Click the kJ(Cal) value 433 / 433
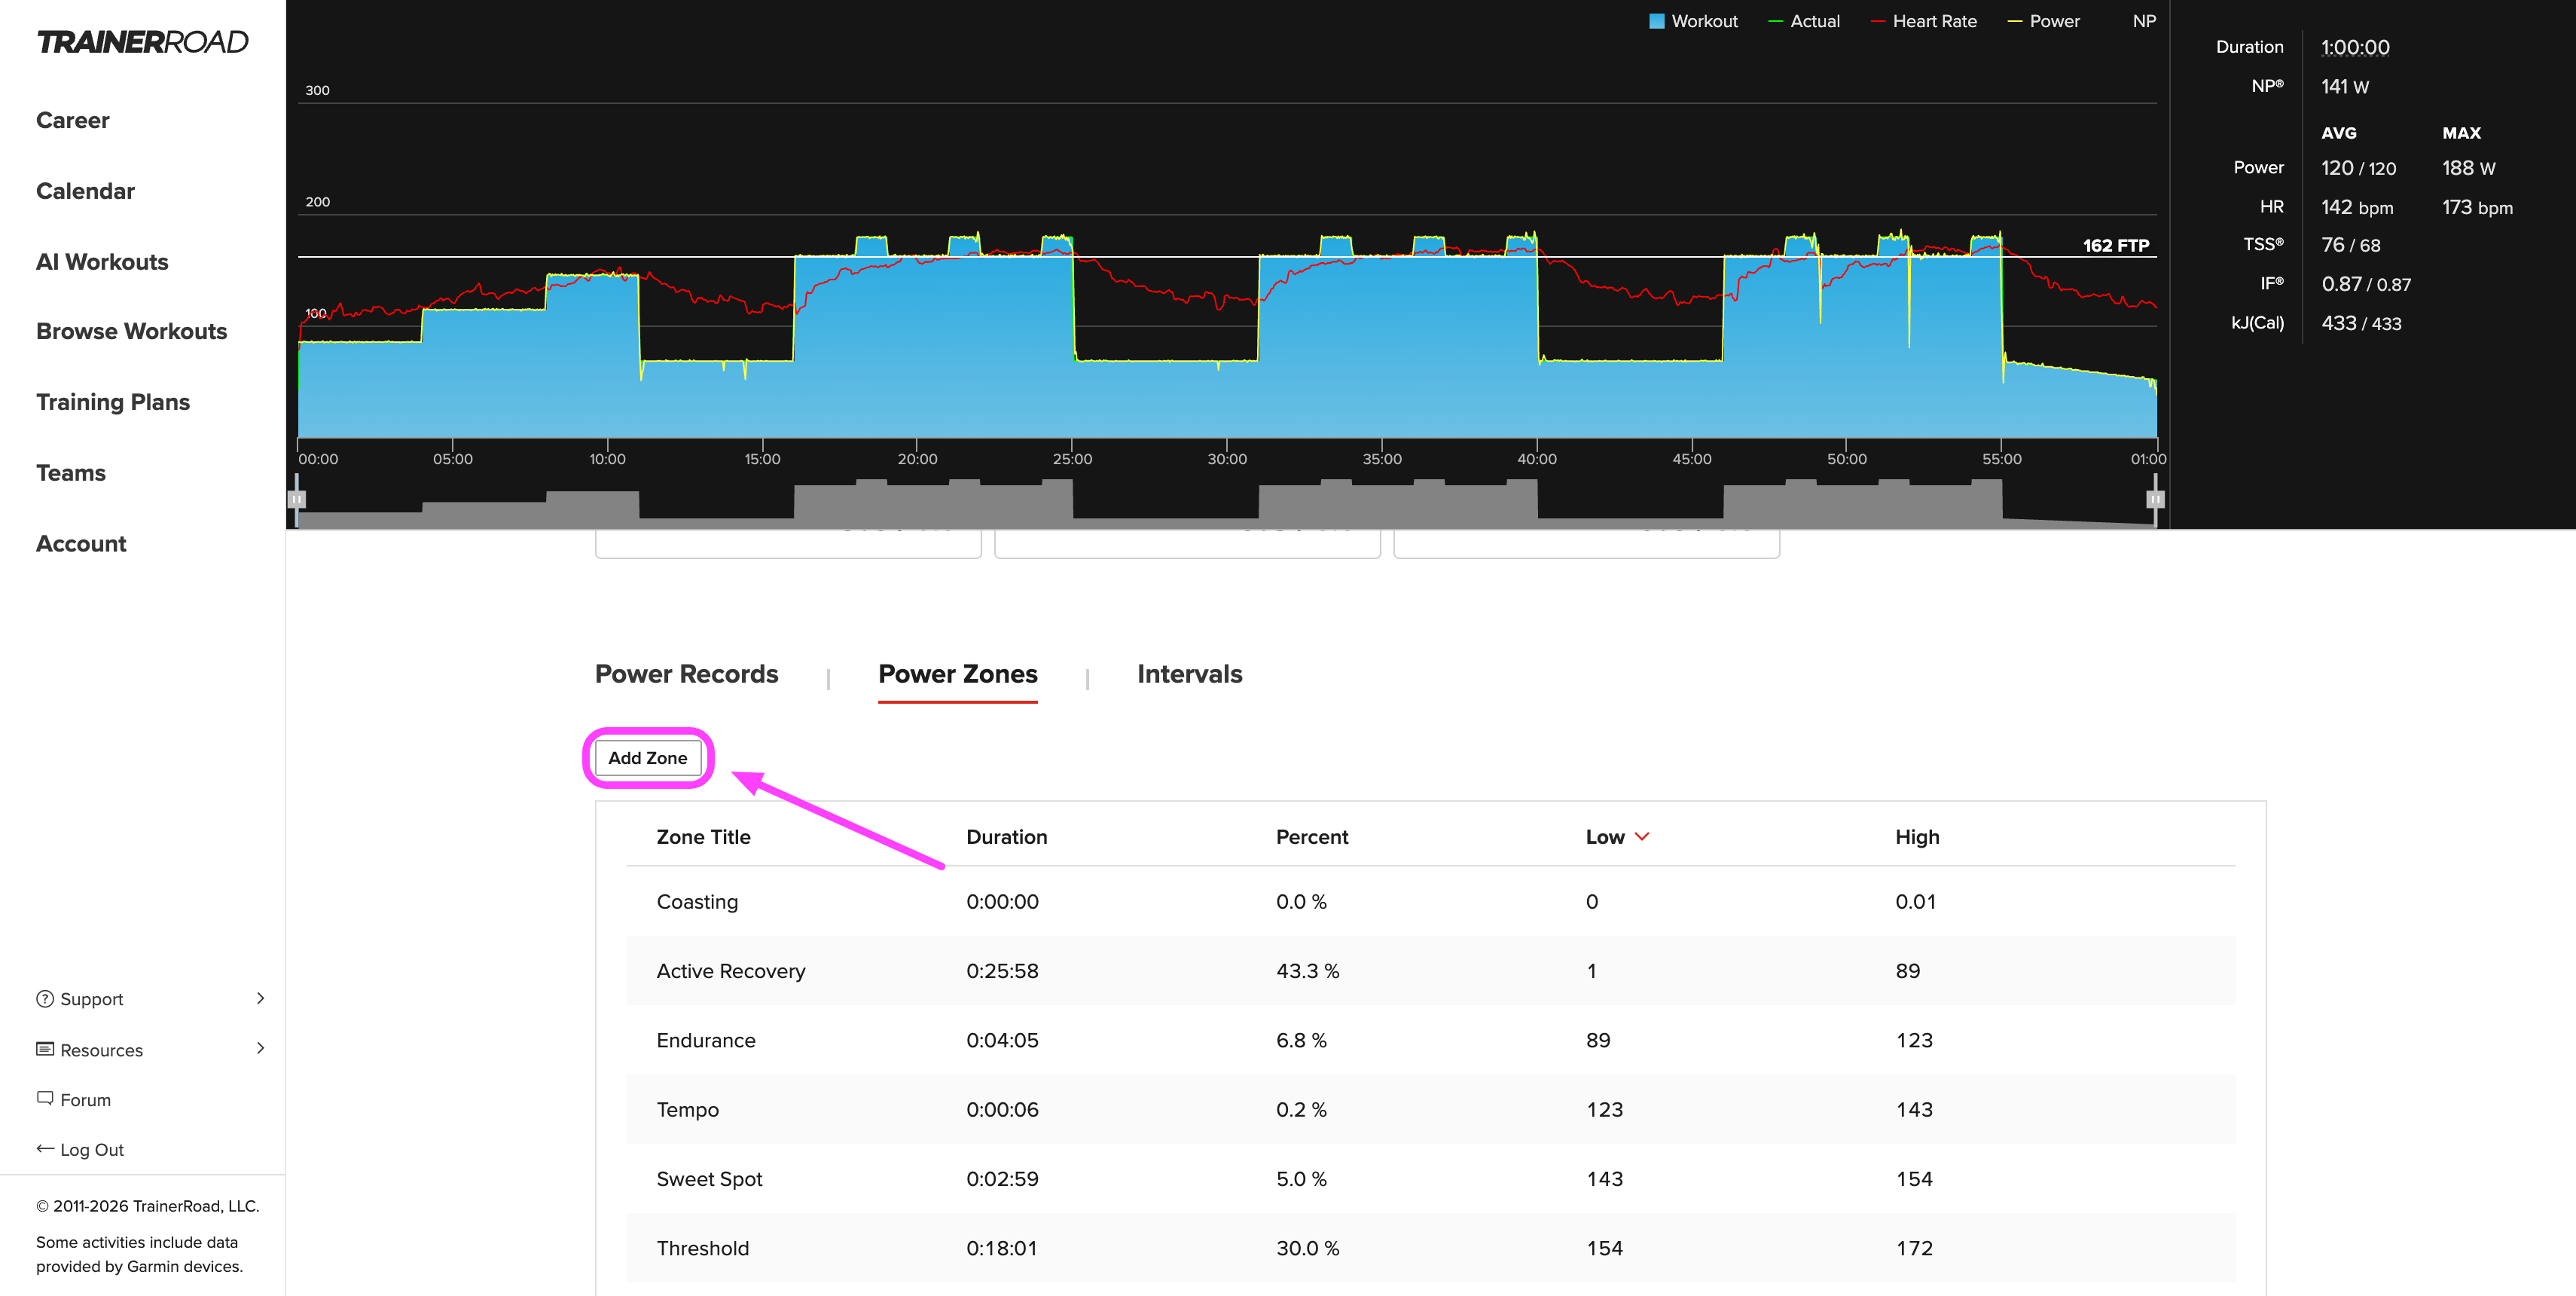Screen dimensions: 2576x1296 [x=2361, y=323]
